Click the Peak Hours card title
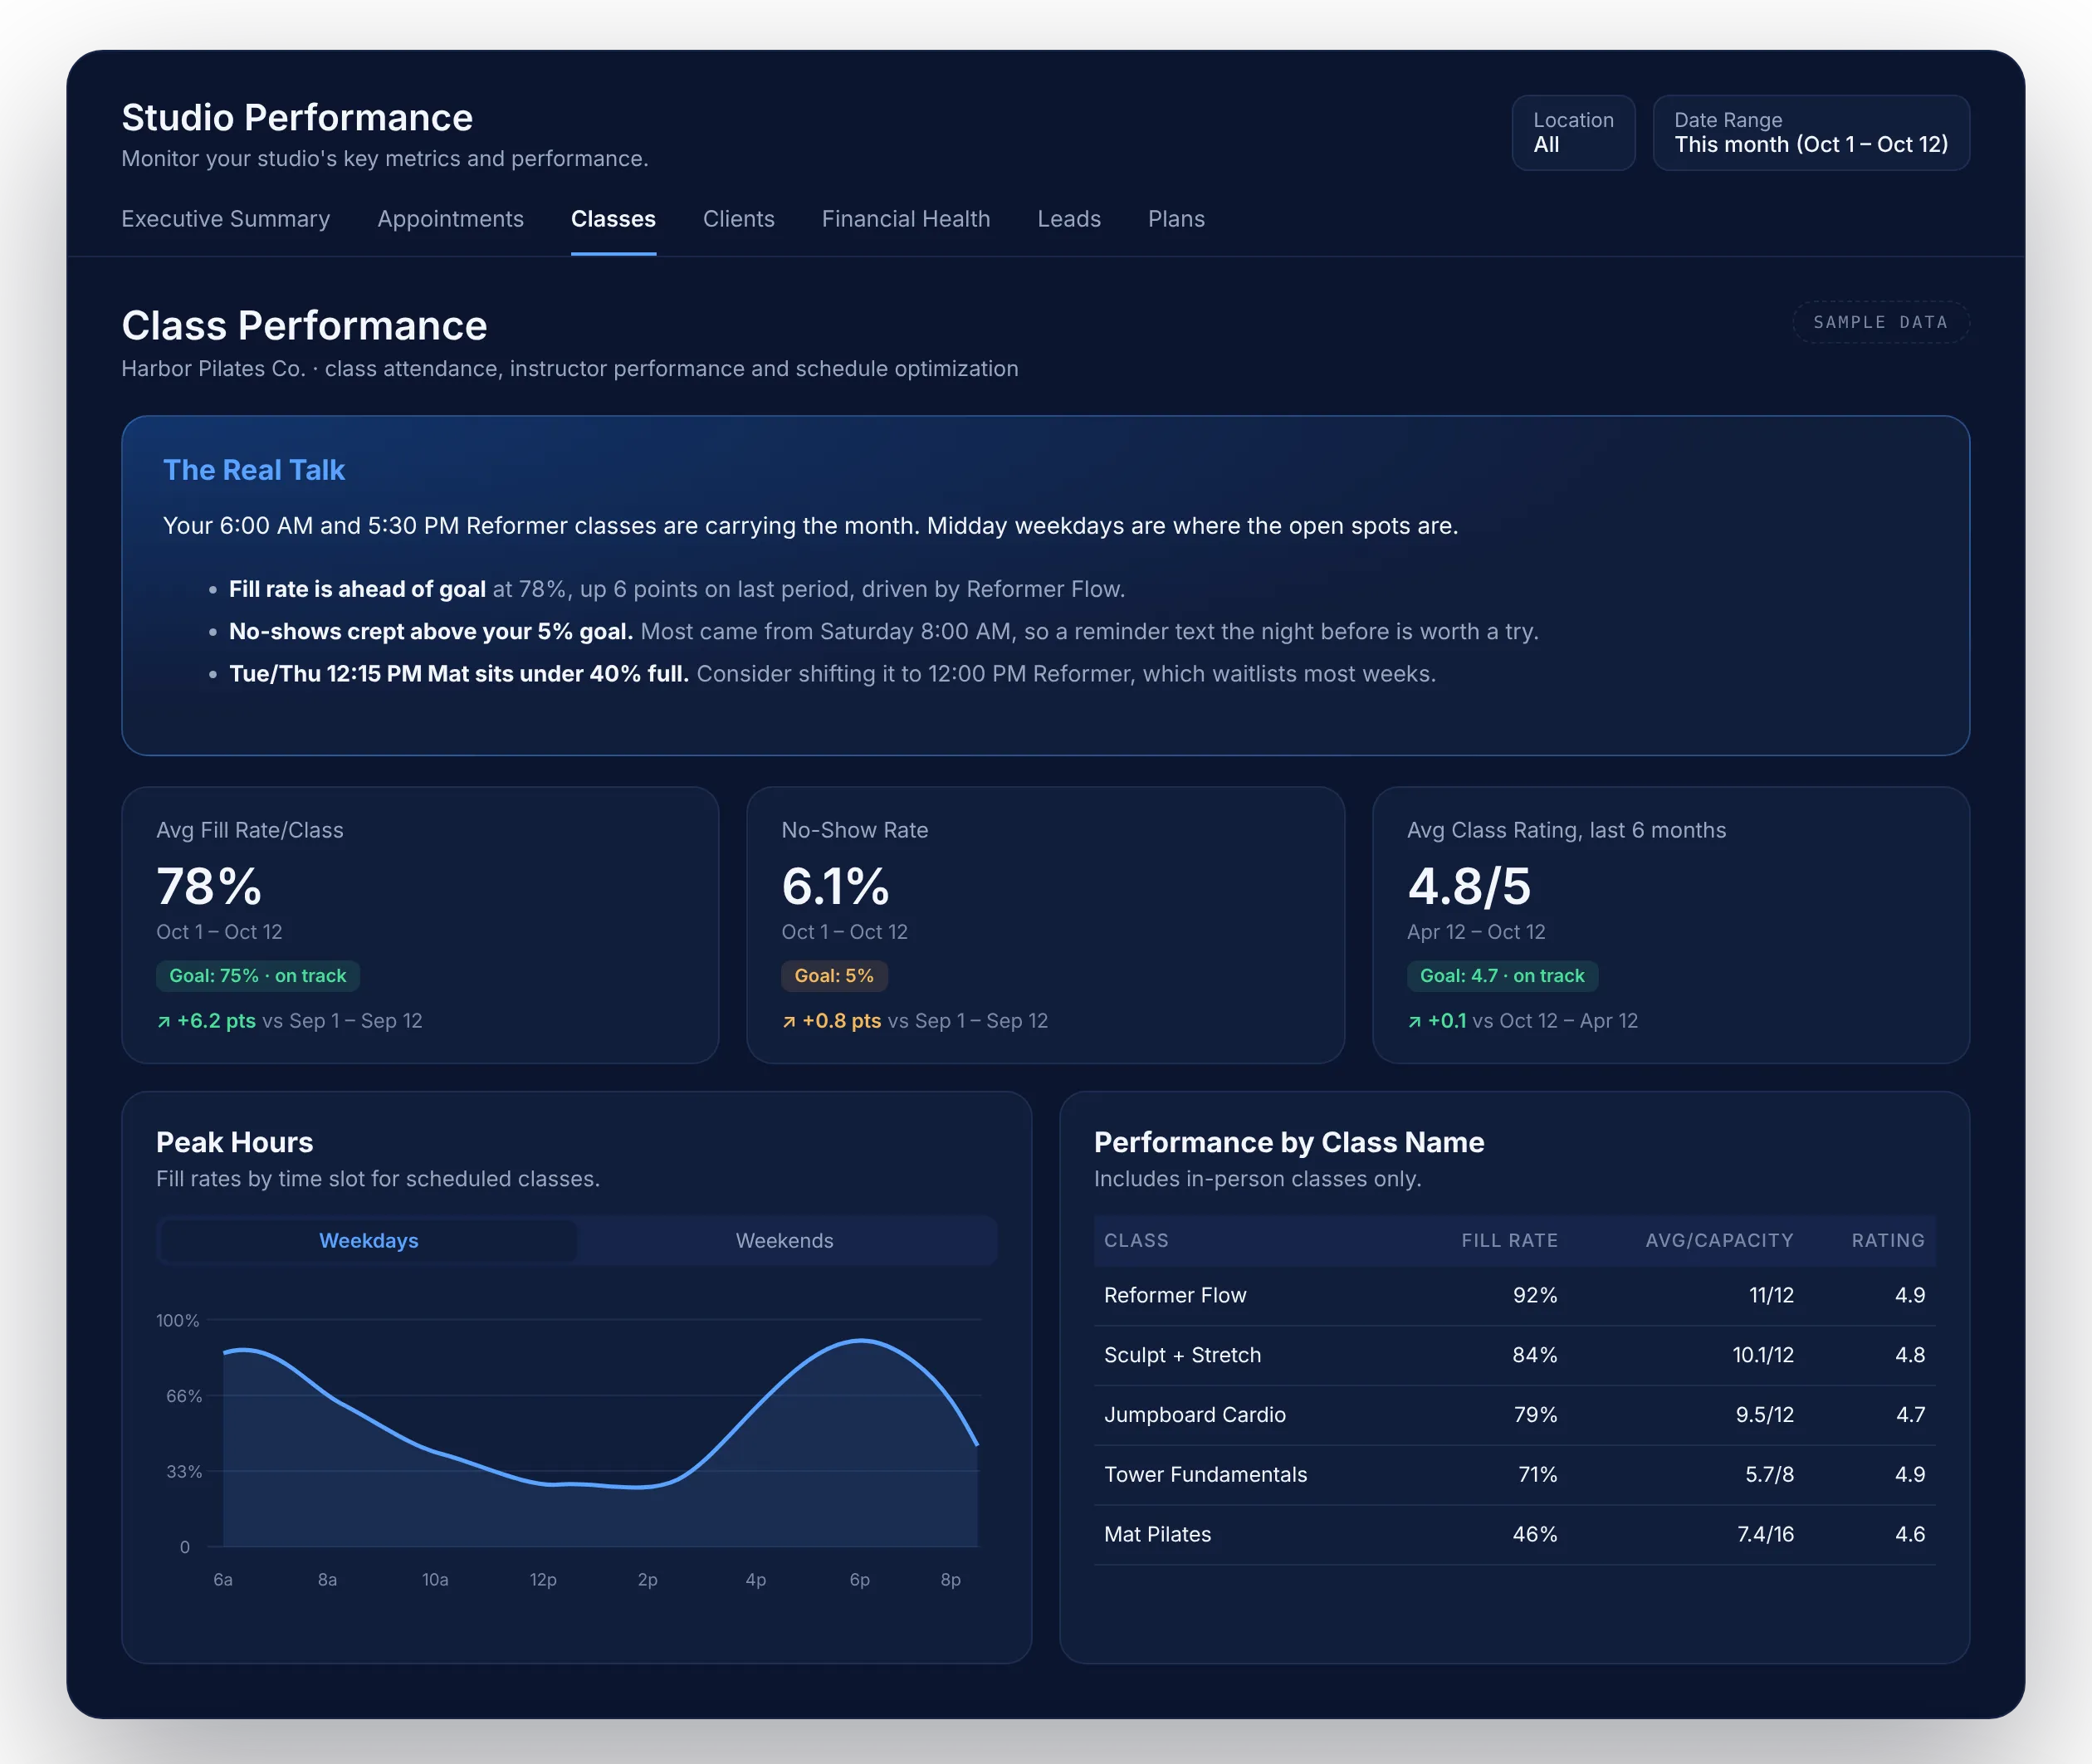Image resolution: width=2092 pixels, height=1764 pixels. (234, 1143)
